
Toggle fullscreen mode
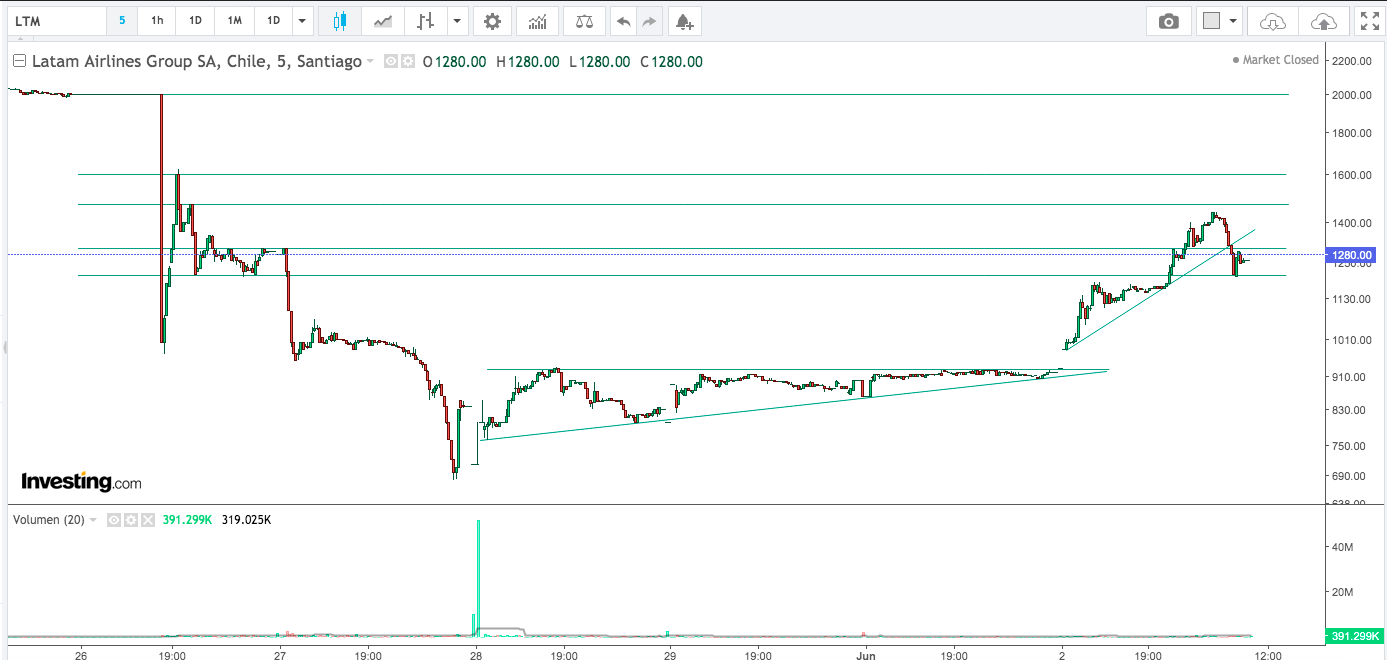[x=1369, y=21]
